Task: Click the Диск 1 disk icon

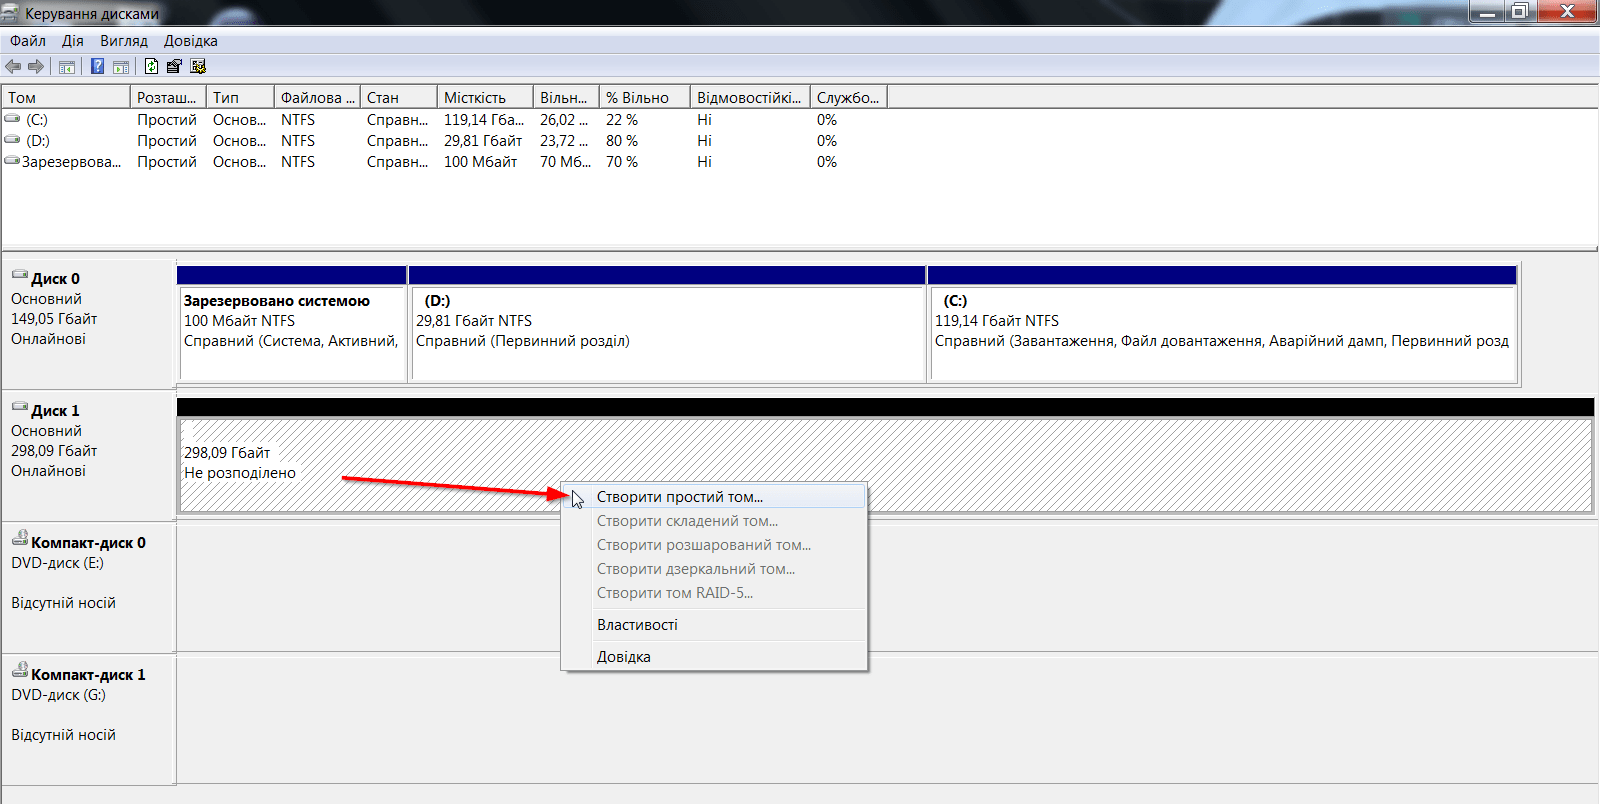Action: [x=20, y=407]
